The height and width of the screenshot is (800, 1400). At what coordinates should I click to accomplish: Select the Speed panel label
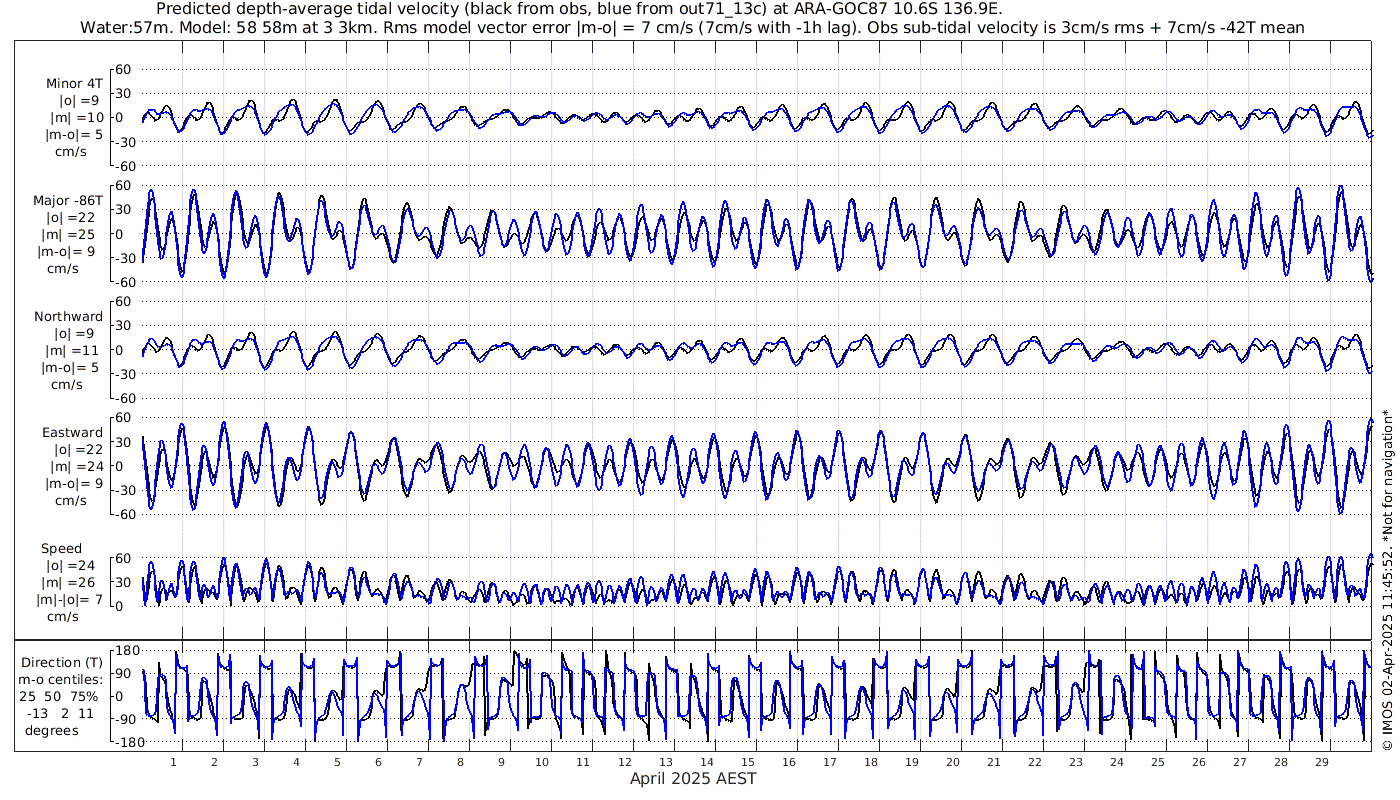point(61,549)
